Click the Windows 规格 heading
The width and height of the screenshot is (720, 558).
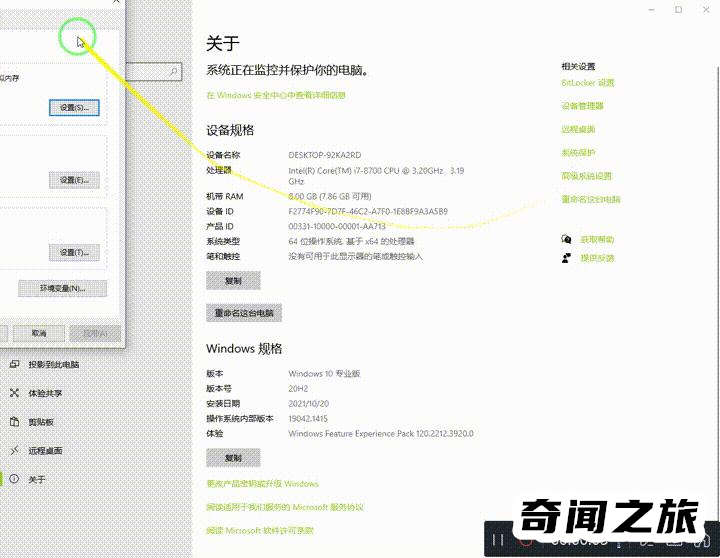pyautogui.click(x=244, y=349)
